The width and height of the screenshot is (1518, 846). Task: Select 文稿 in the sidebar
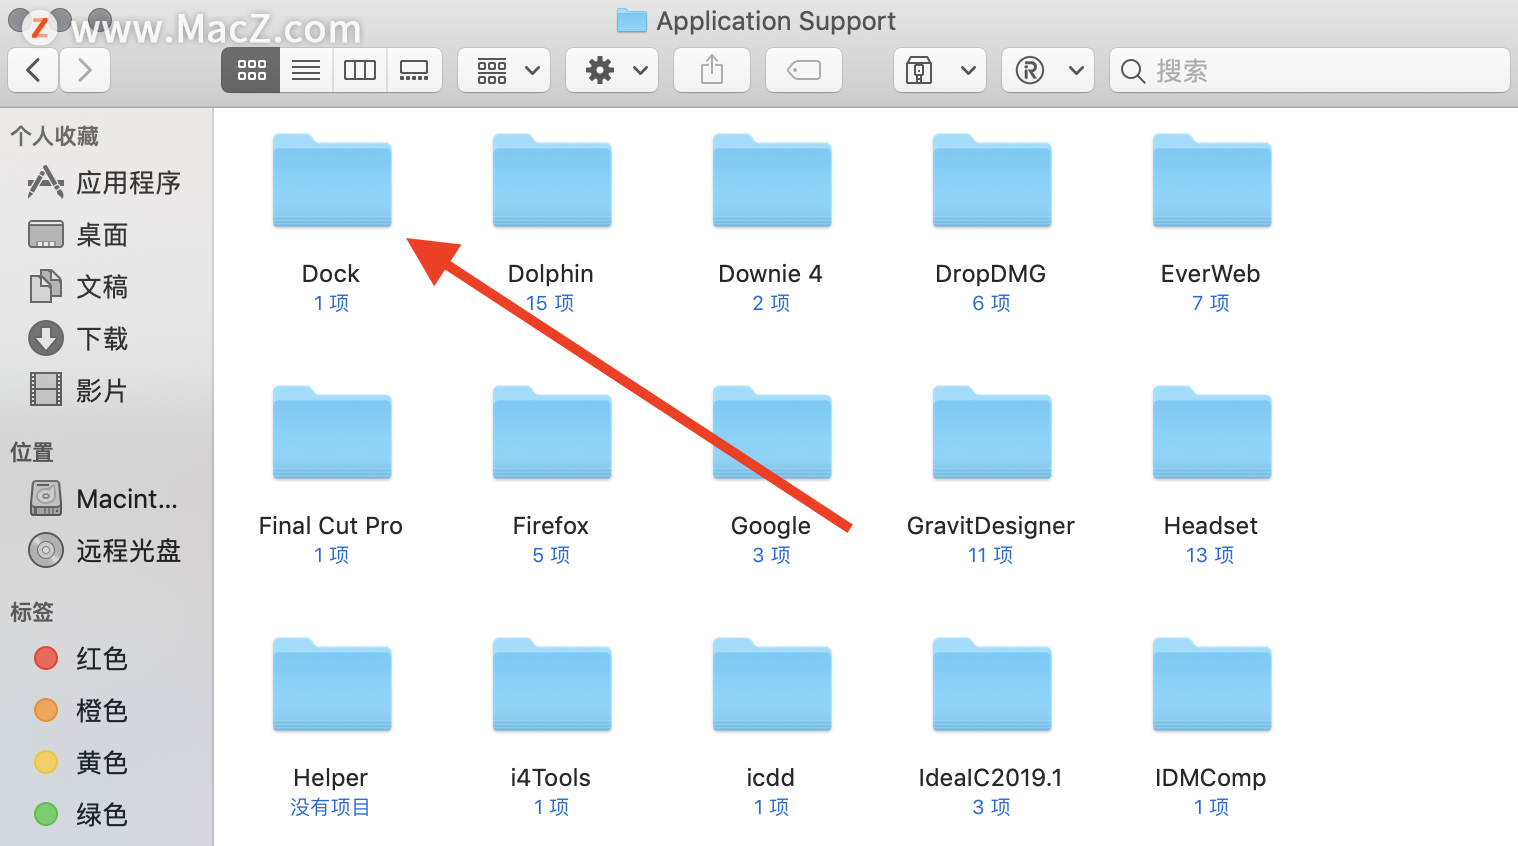(106, 287)
